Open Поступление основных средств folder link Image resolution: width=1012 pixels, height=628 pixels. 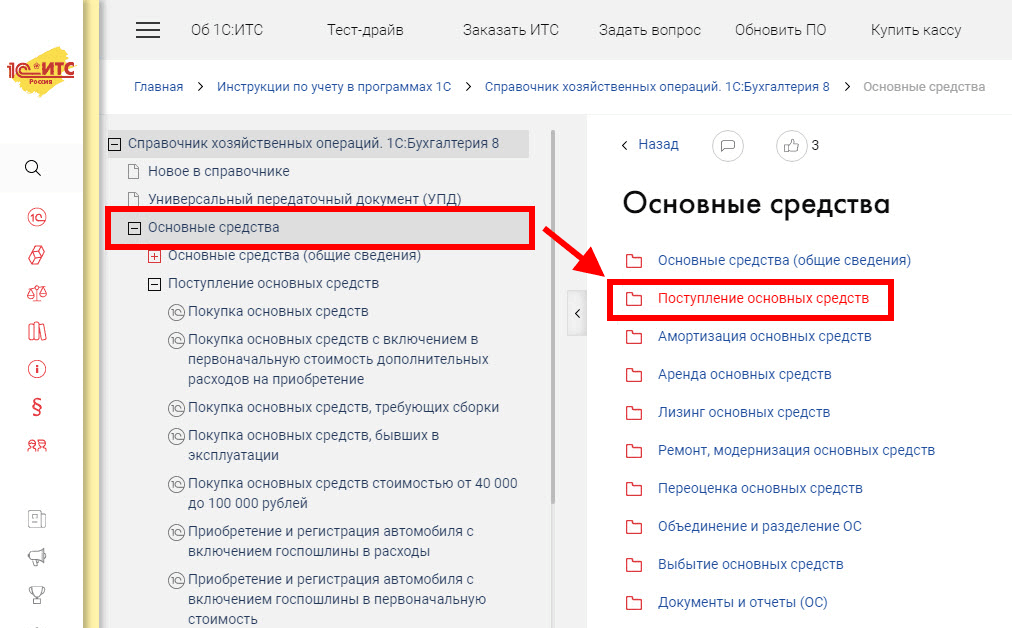coord(763,298)
